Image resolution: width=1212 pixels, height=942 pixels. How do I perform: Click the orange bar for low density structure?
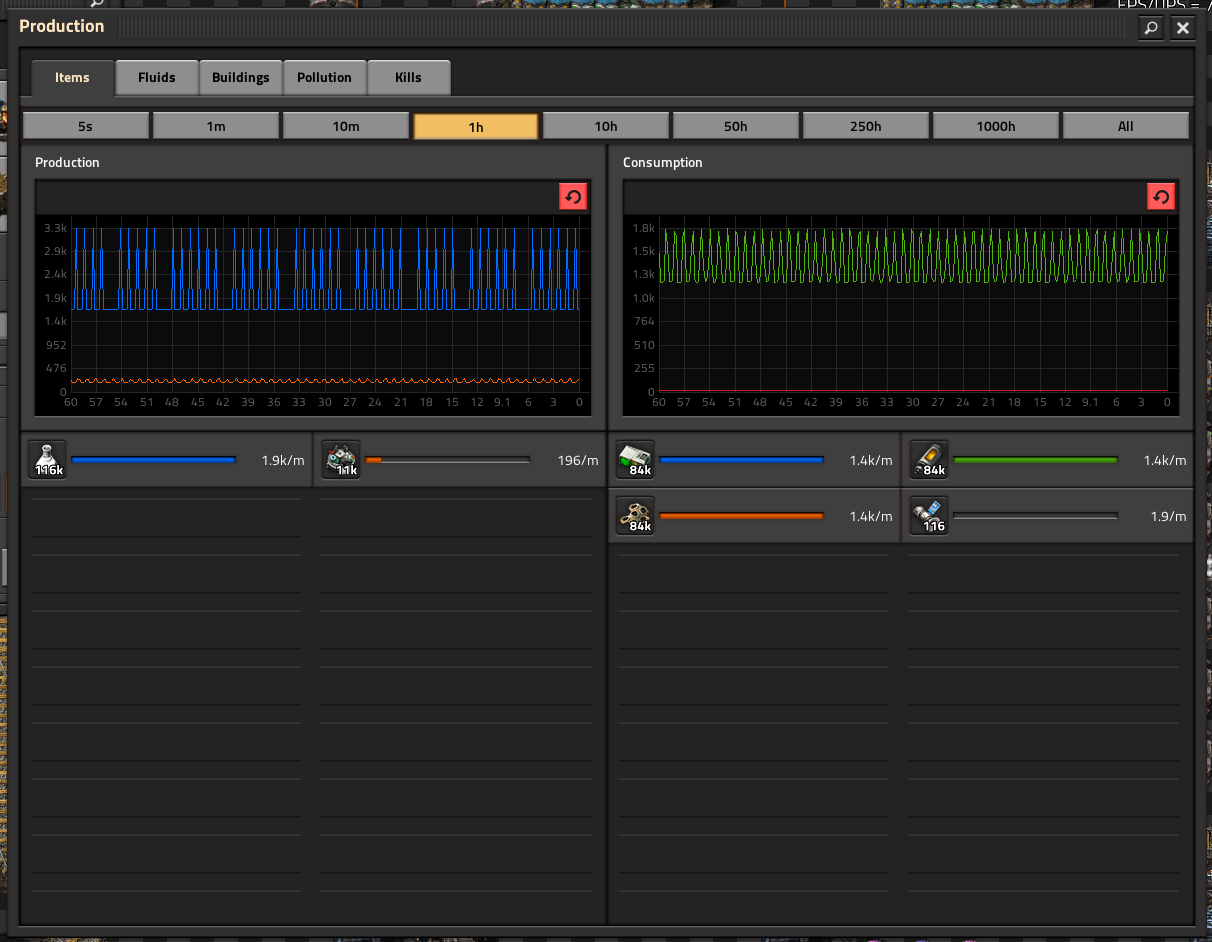(x=741, y=516)
